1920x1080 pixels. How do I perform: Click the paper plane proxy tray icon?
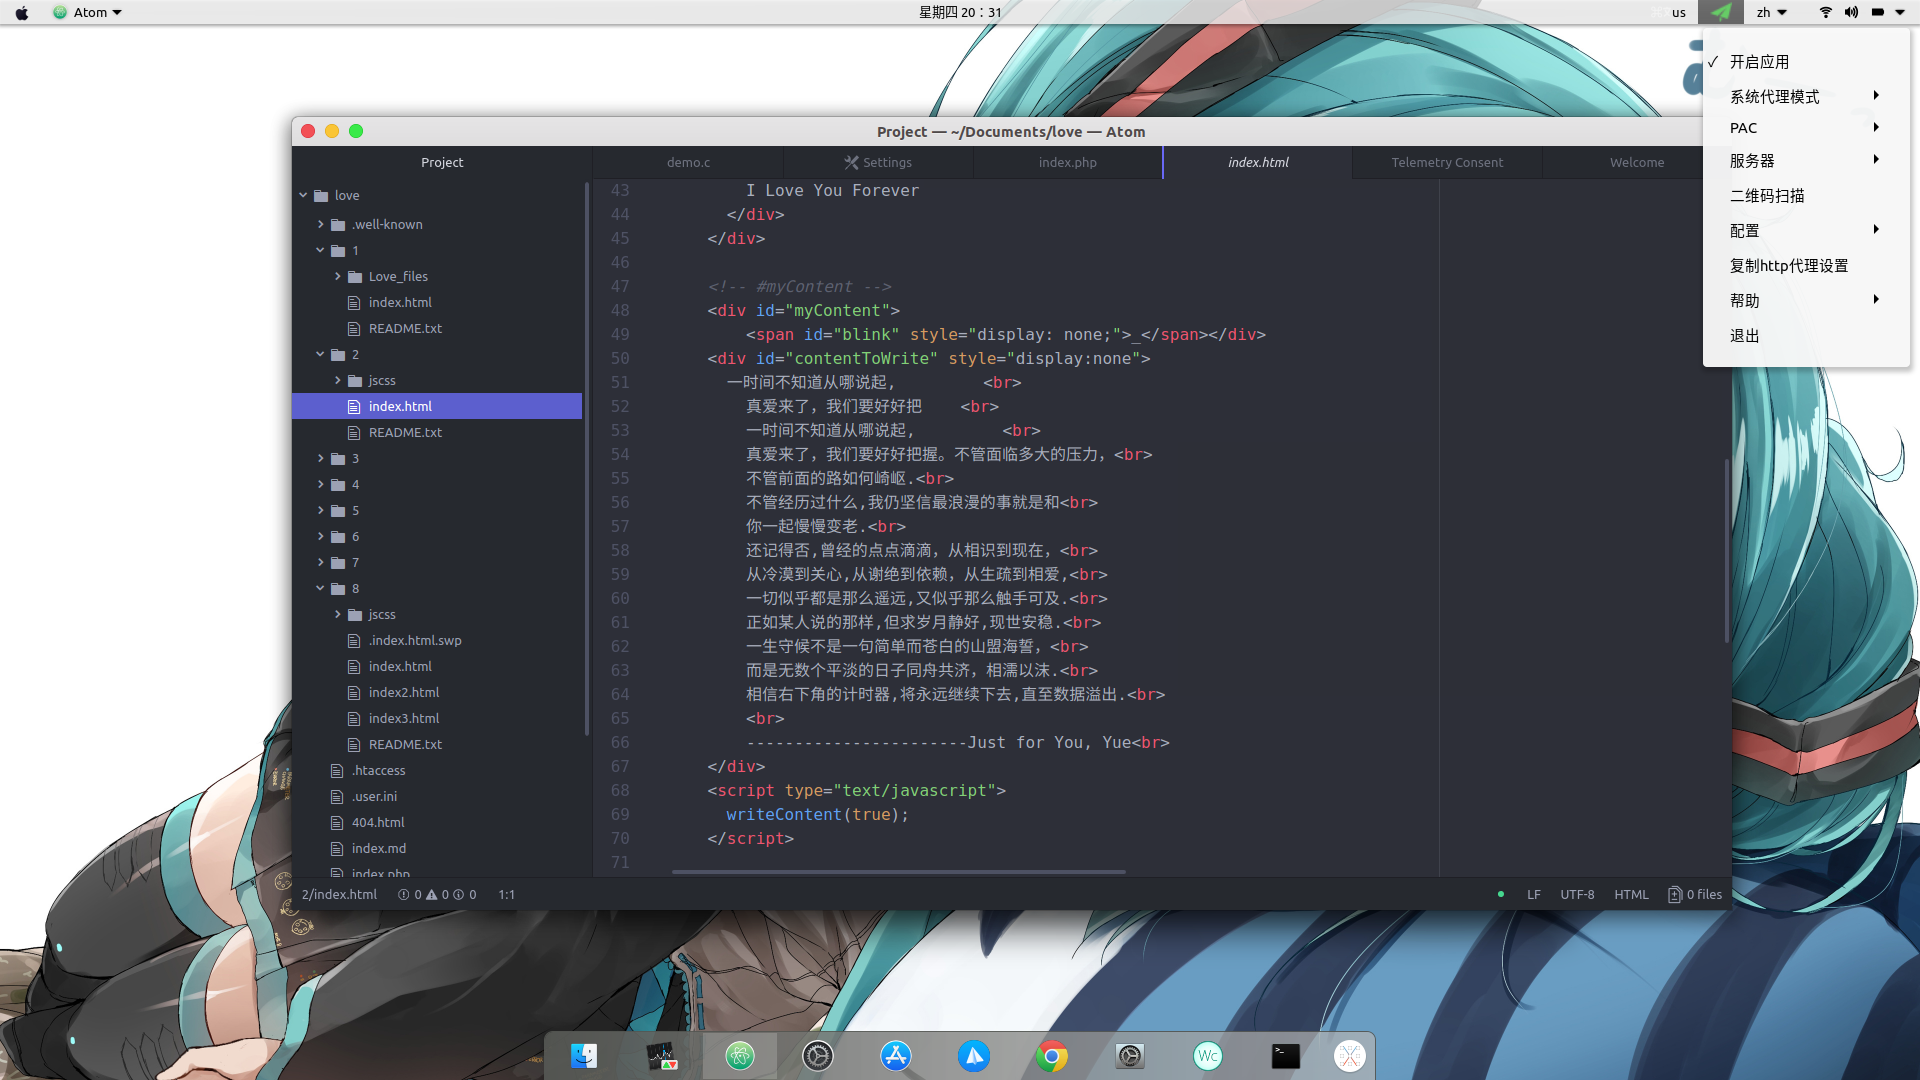tap(1720, 12)
